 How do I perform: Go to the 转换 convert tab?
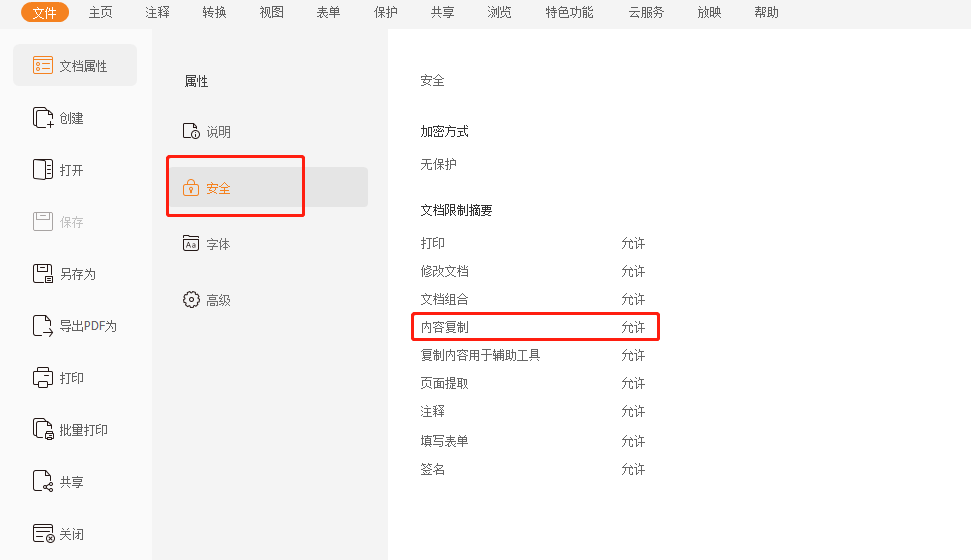tap(214, 12)
